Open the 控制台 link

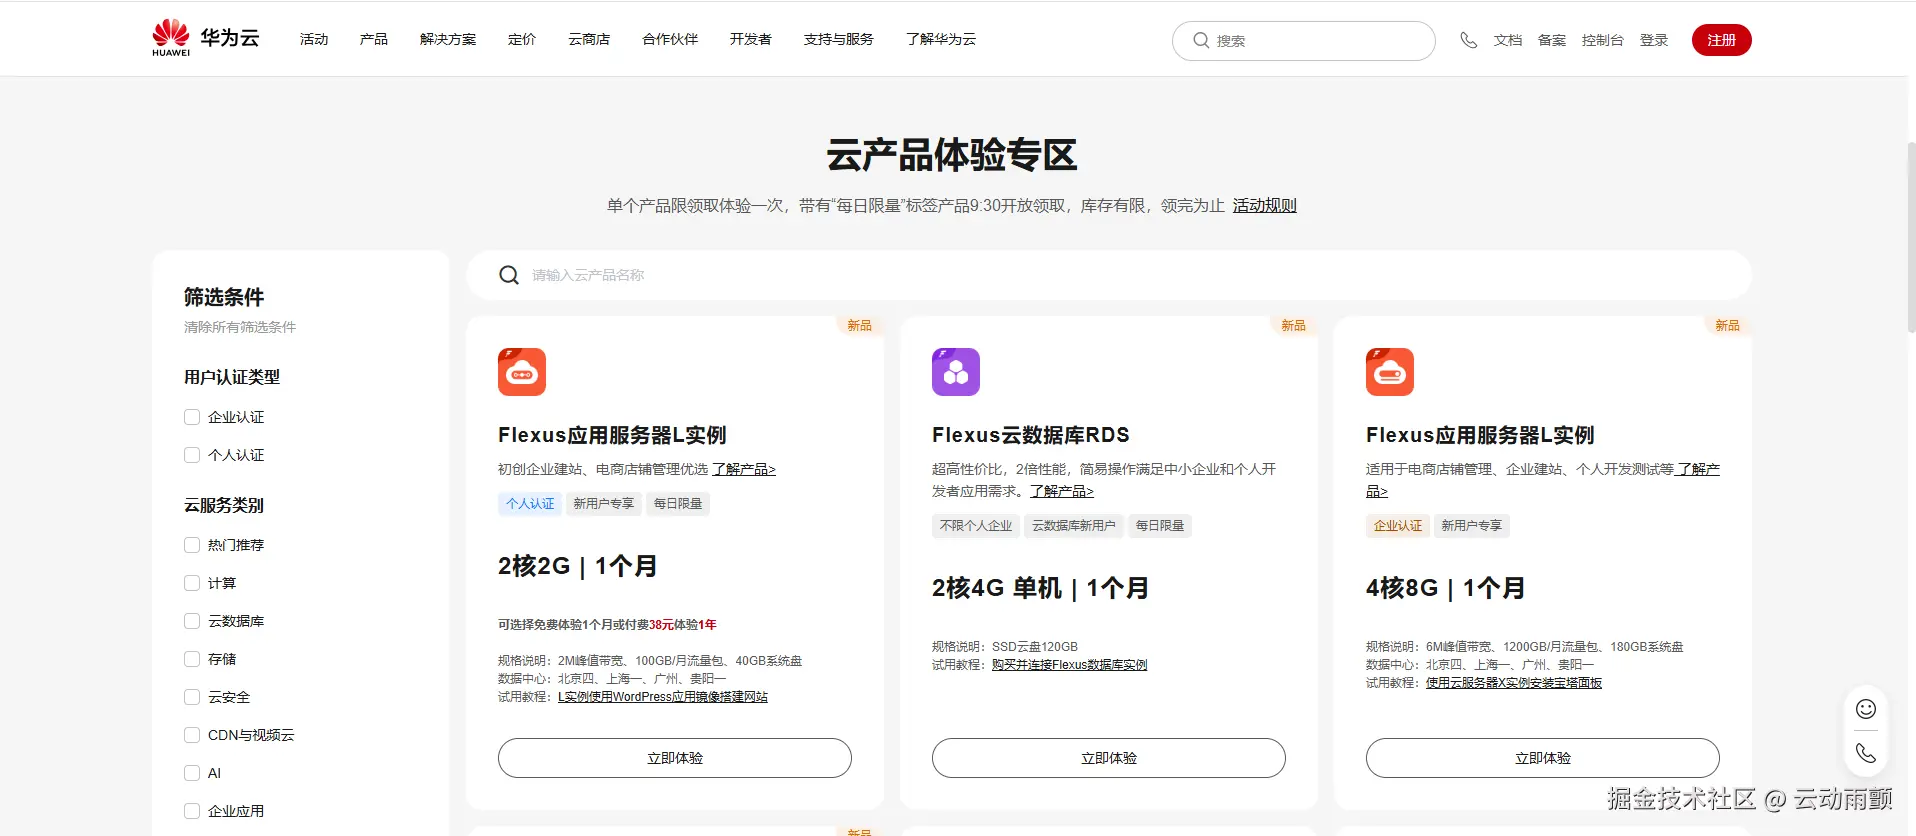click(x=1603, y=40)
